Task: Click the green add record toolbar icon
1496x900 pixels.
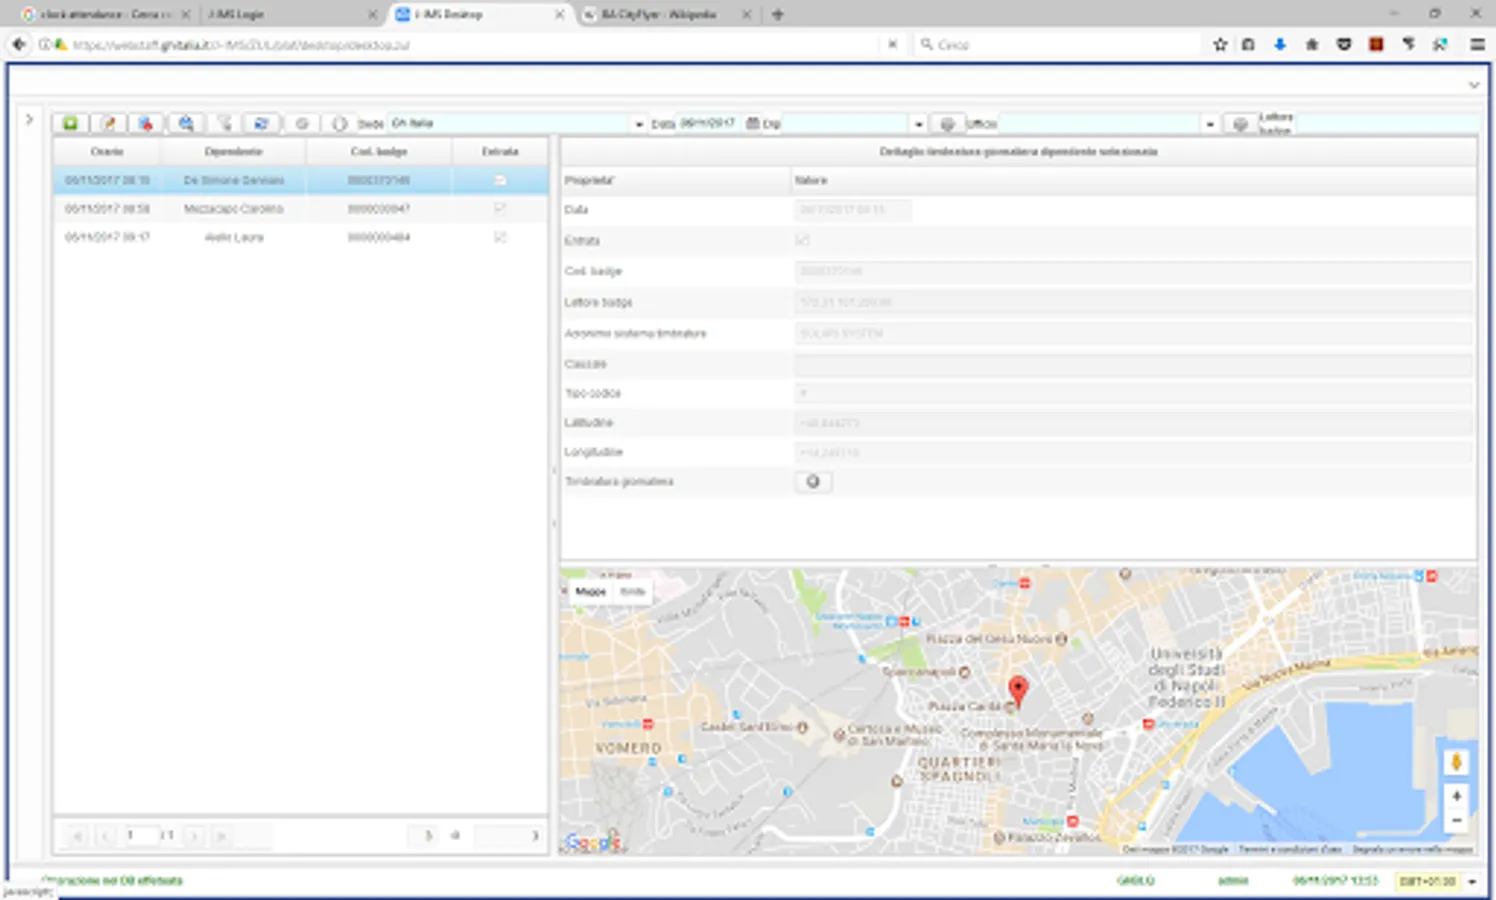Action: click(x=70, y=123)
